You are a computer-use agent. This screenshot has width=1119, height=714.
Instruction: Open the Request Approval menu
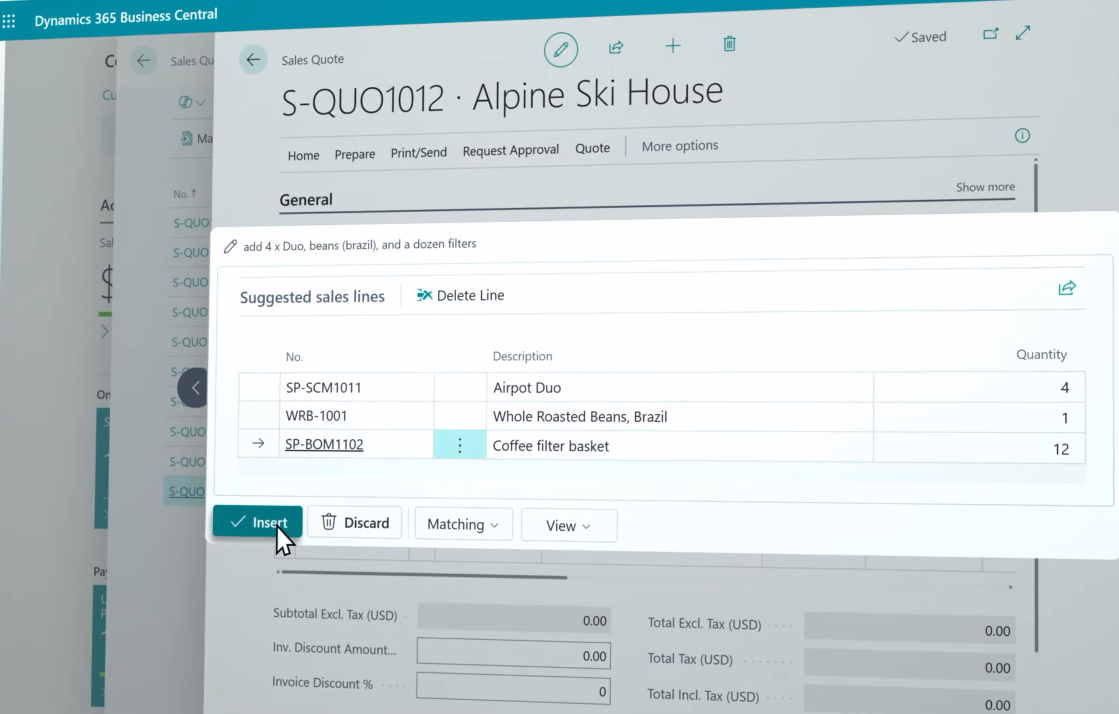pos(510,150)
